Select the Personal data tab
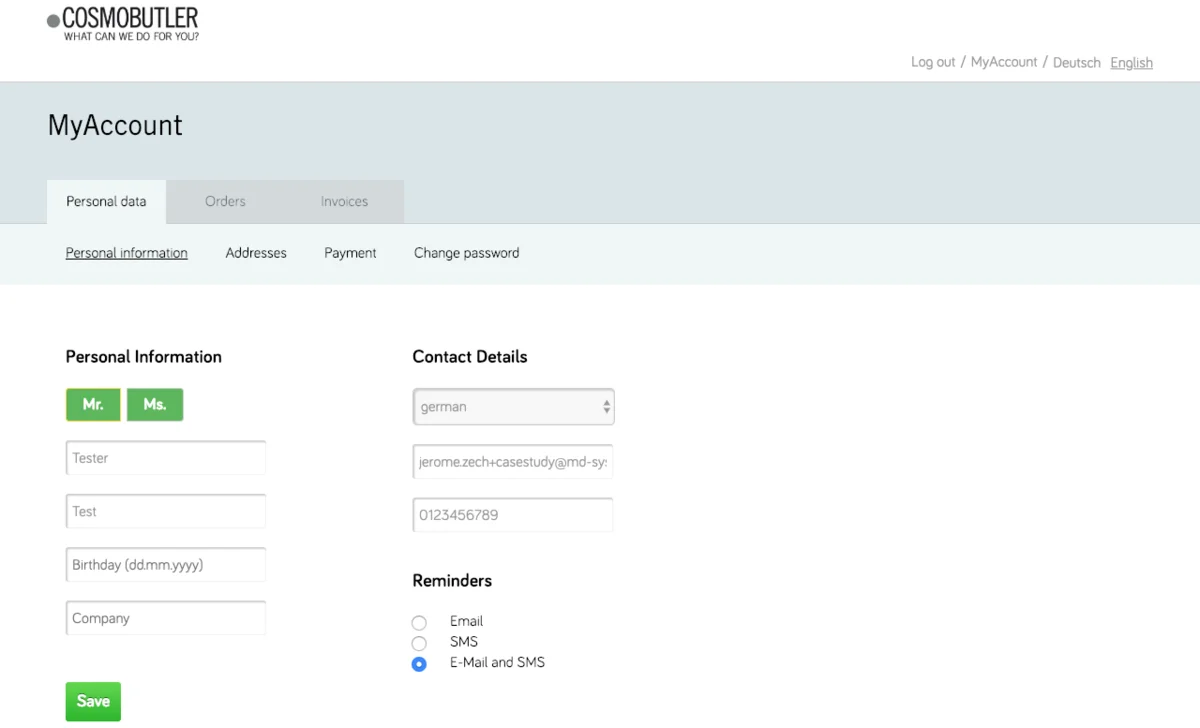 106,201
